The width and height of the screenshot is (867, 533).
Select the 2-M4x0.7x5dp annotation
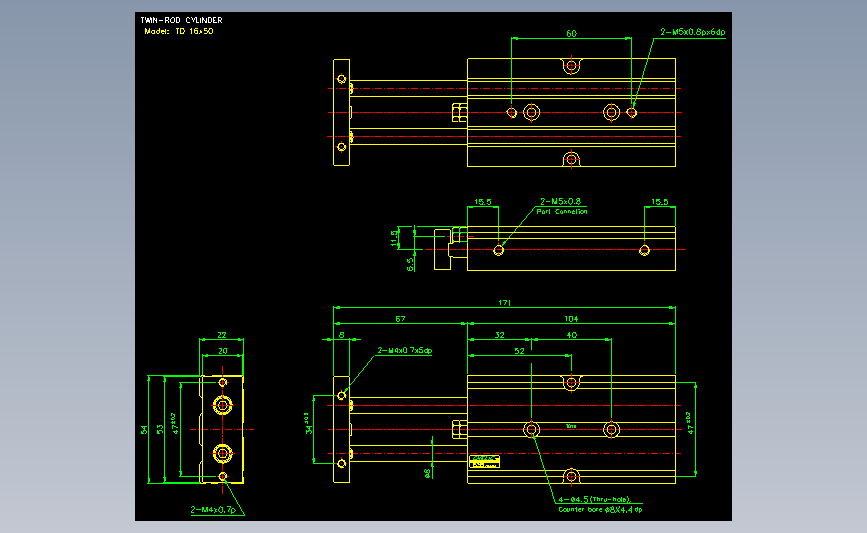coord(405,351)
